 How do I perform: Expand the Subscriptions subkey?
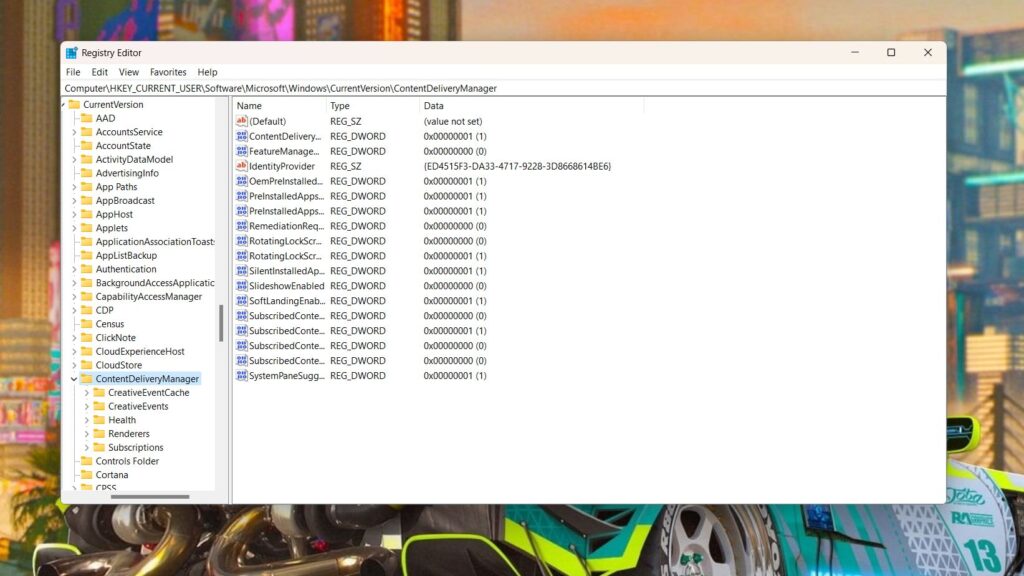(x=86, y=447)
